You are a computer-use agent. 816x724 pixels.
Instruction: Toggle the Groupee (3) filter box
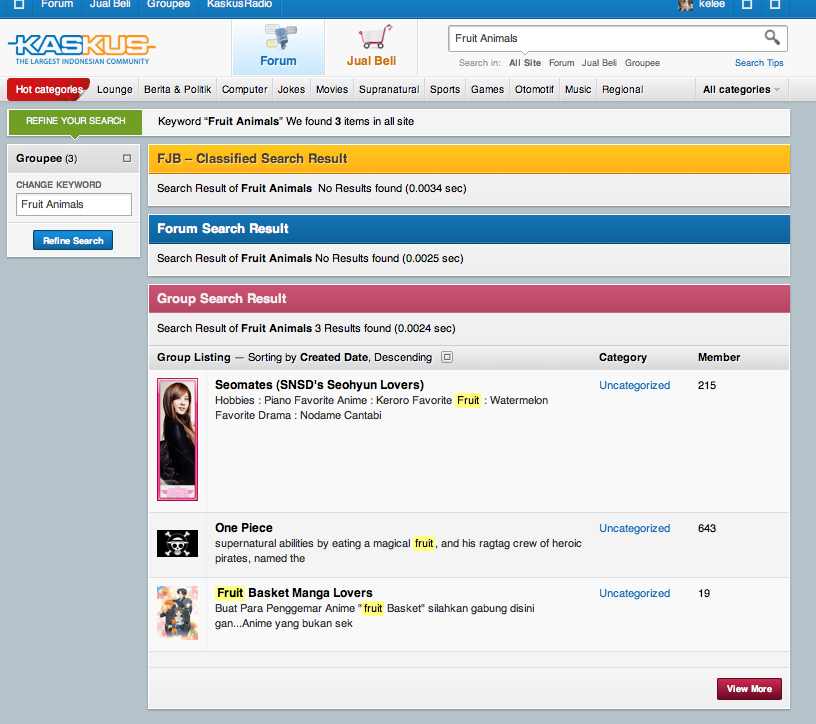click(127, 158)
